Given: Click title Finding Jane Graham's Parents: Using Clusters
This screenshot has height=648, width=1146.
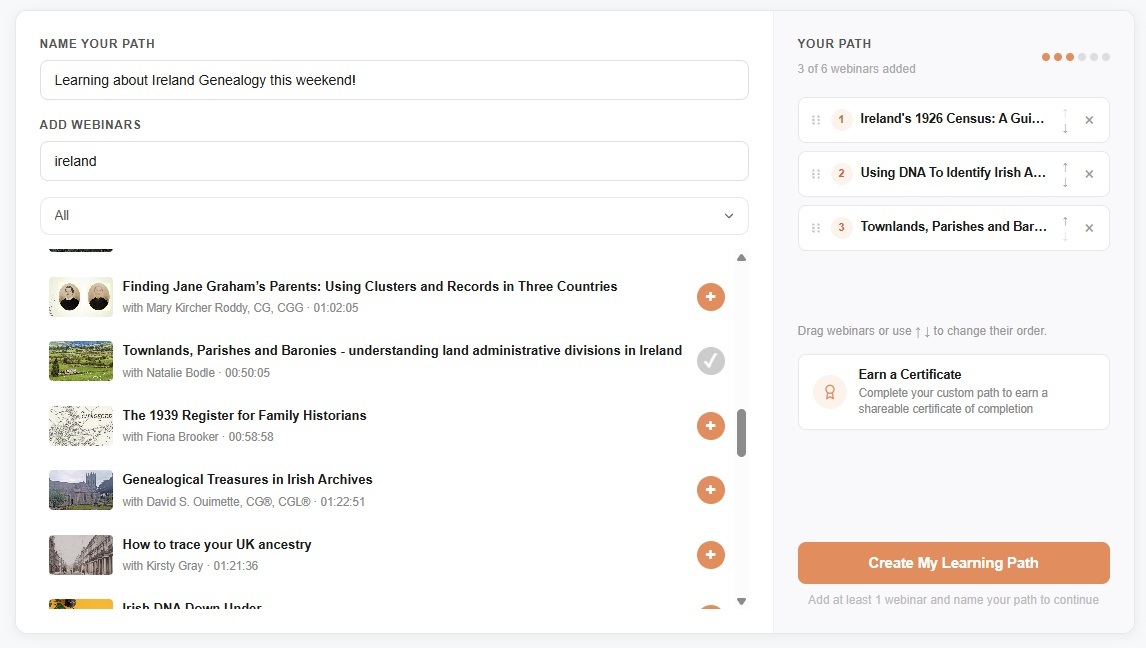Looking at the screenshot, I should tap(370, 286).
